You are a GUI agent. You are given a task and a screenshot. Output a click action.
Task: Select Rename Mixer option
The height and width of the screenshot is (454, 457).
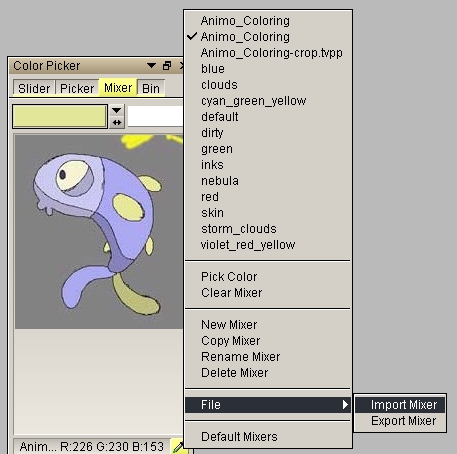[268, 357]
